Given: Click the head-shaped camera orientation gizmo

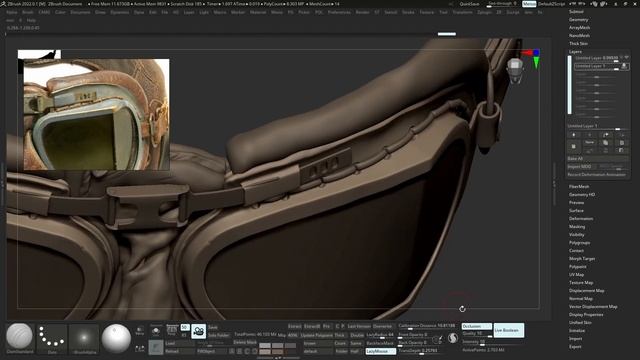Looking at the screenshot, I should pos(514,70).
